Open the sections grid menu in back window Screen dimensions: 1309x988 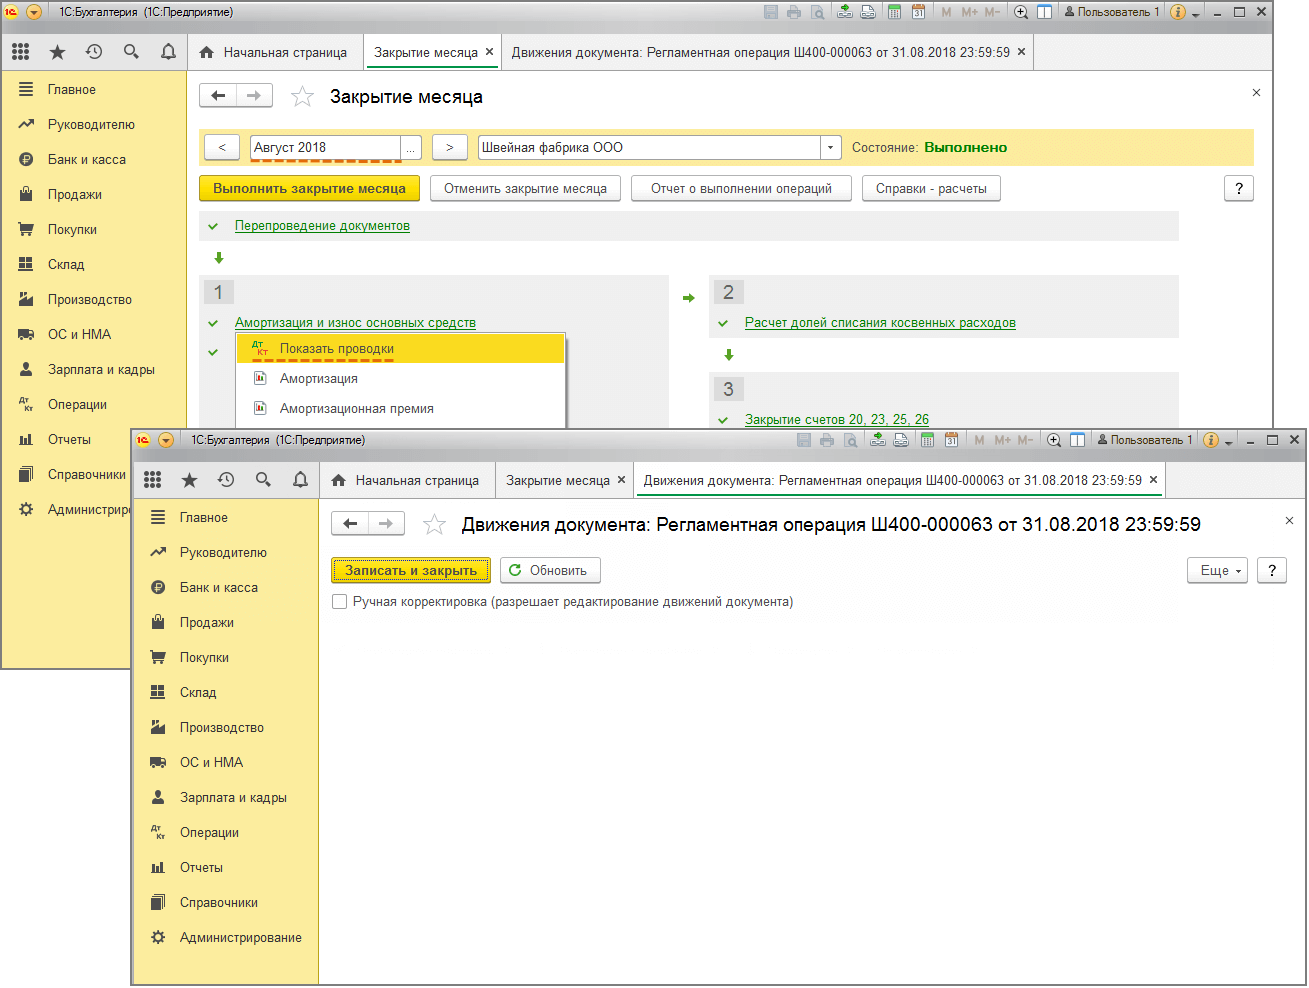point(21,52)
